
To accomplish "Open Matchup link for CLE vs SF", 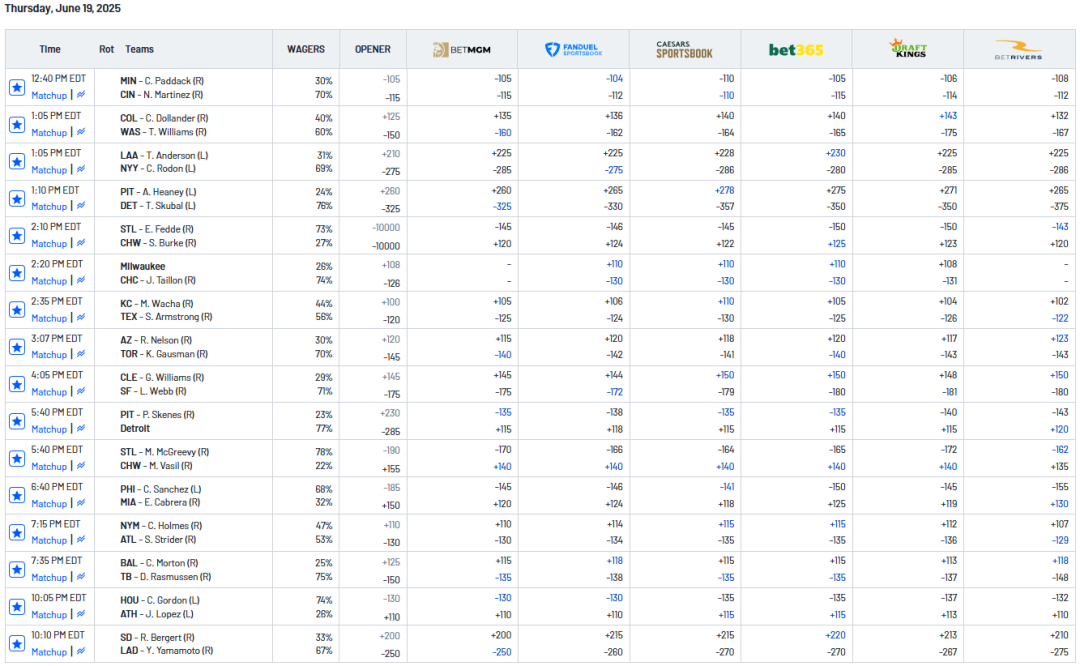I will click(x=49, y=392).
